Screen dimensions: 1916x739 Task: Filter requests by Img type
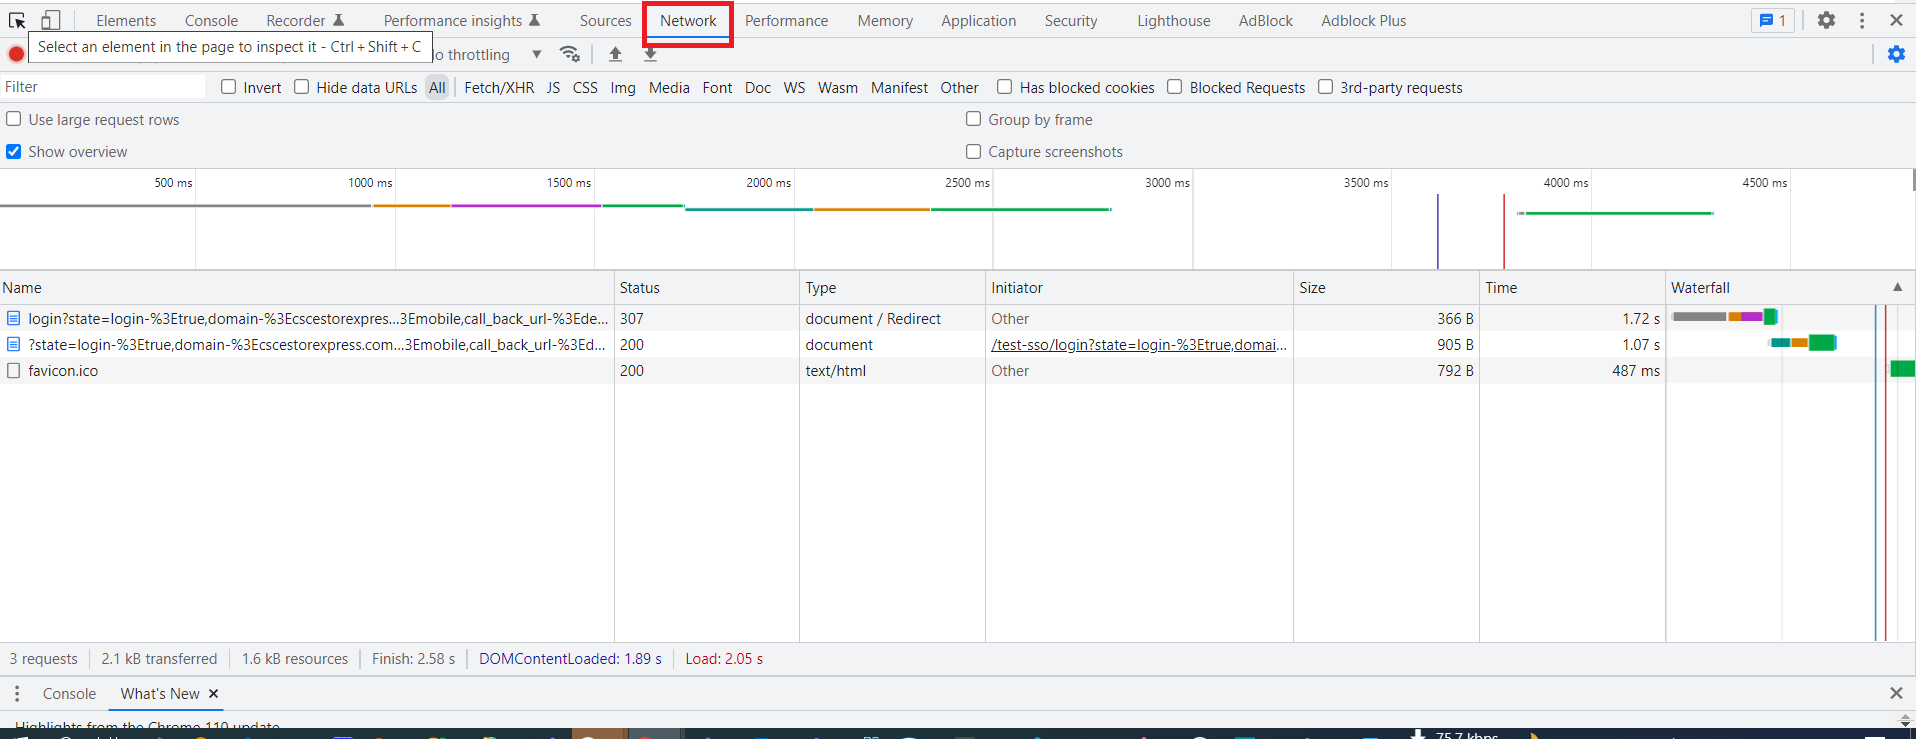click(623, 87)
